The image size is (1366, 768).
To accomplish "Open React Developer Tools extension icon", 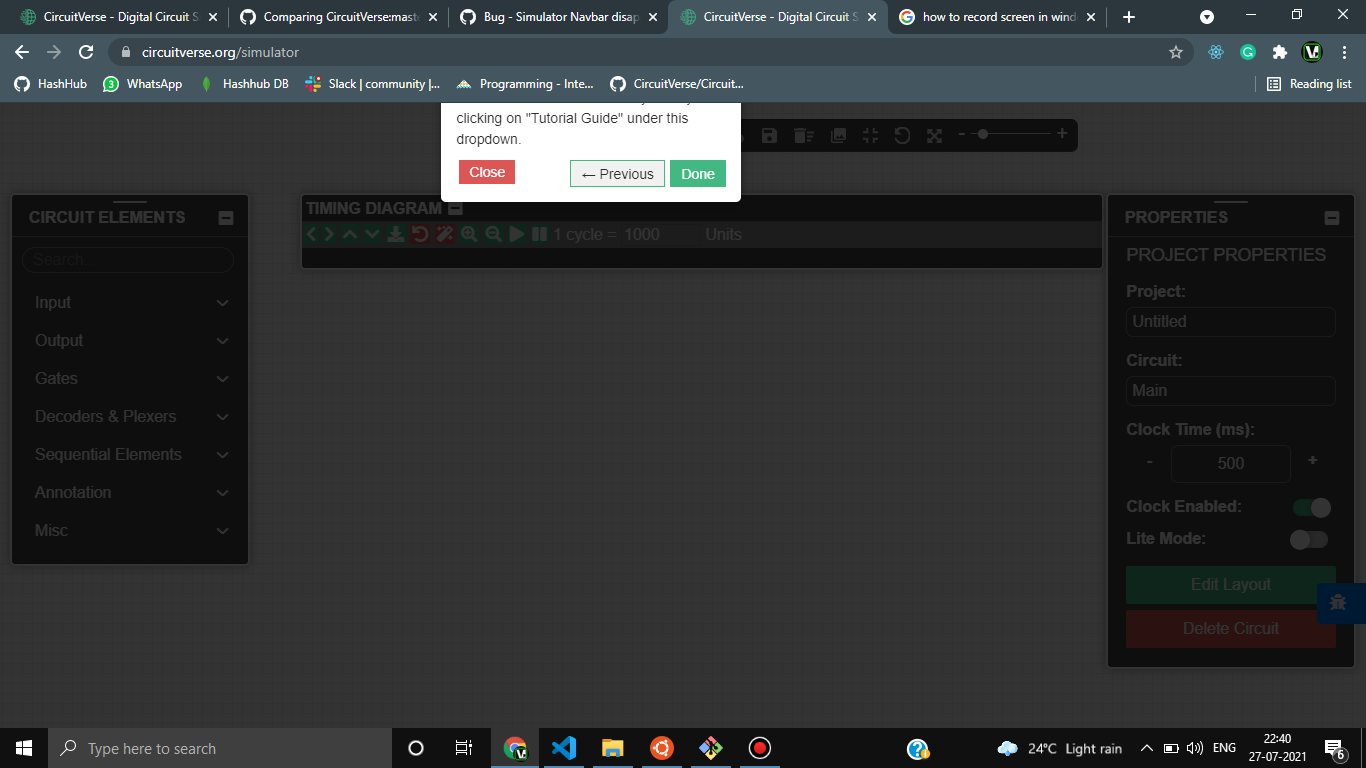I will coord(1216,52).
